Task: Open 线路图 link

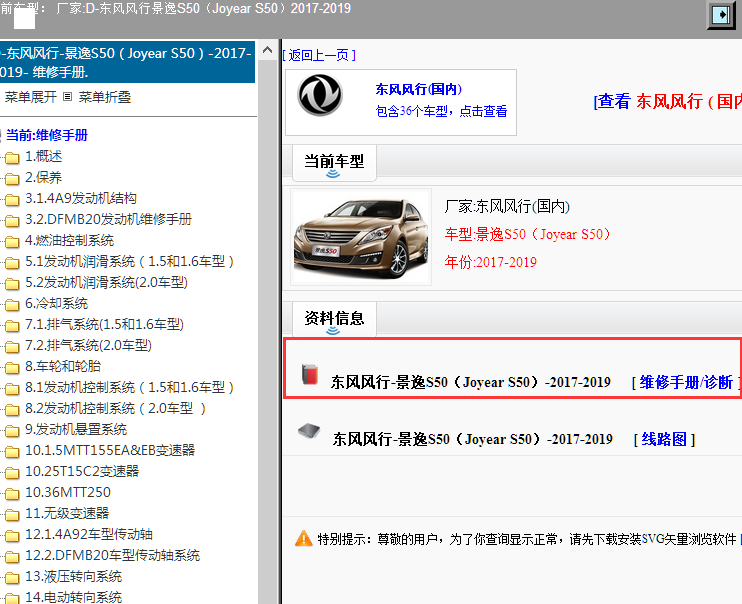Action: [664, 439]
